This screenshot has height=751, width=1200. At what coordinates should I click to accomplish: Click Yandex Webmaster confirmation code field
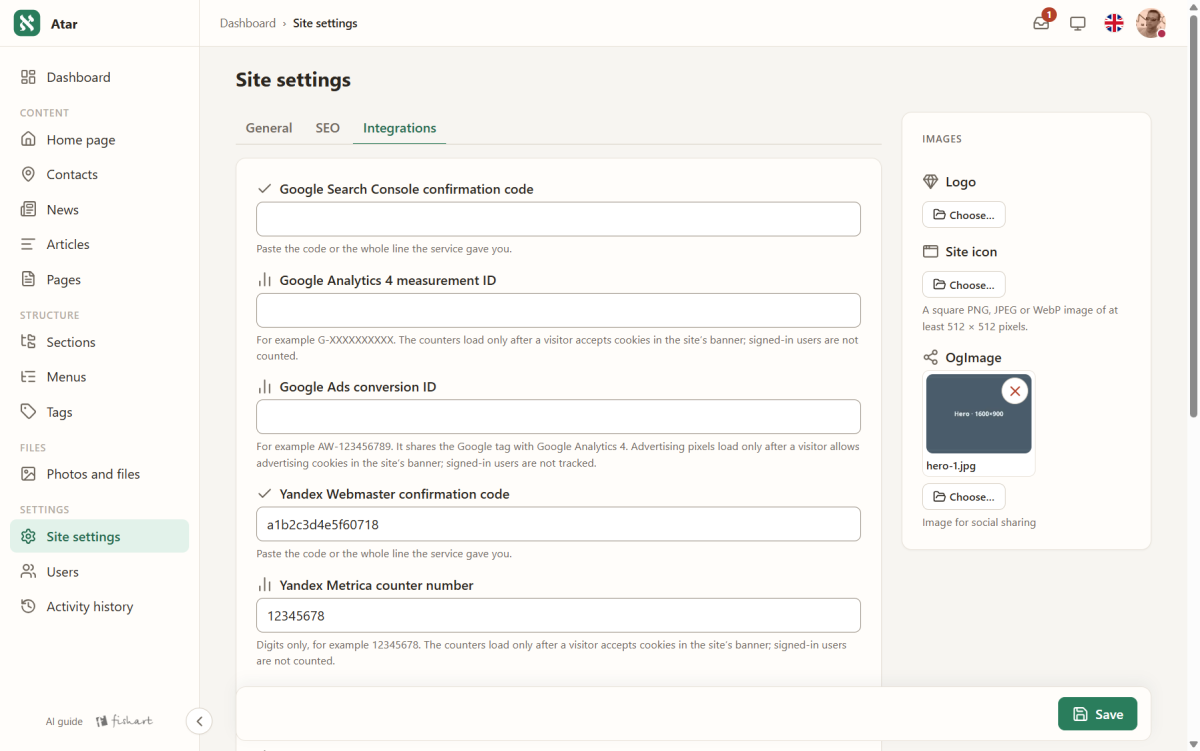tap(558, 524)
